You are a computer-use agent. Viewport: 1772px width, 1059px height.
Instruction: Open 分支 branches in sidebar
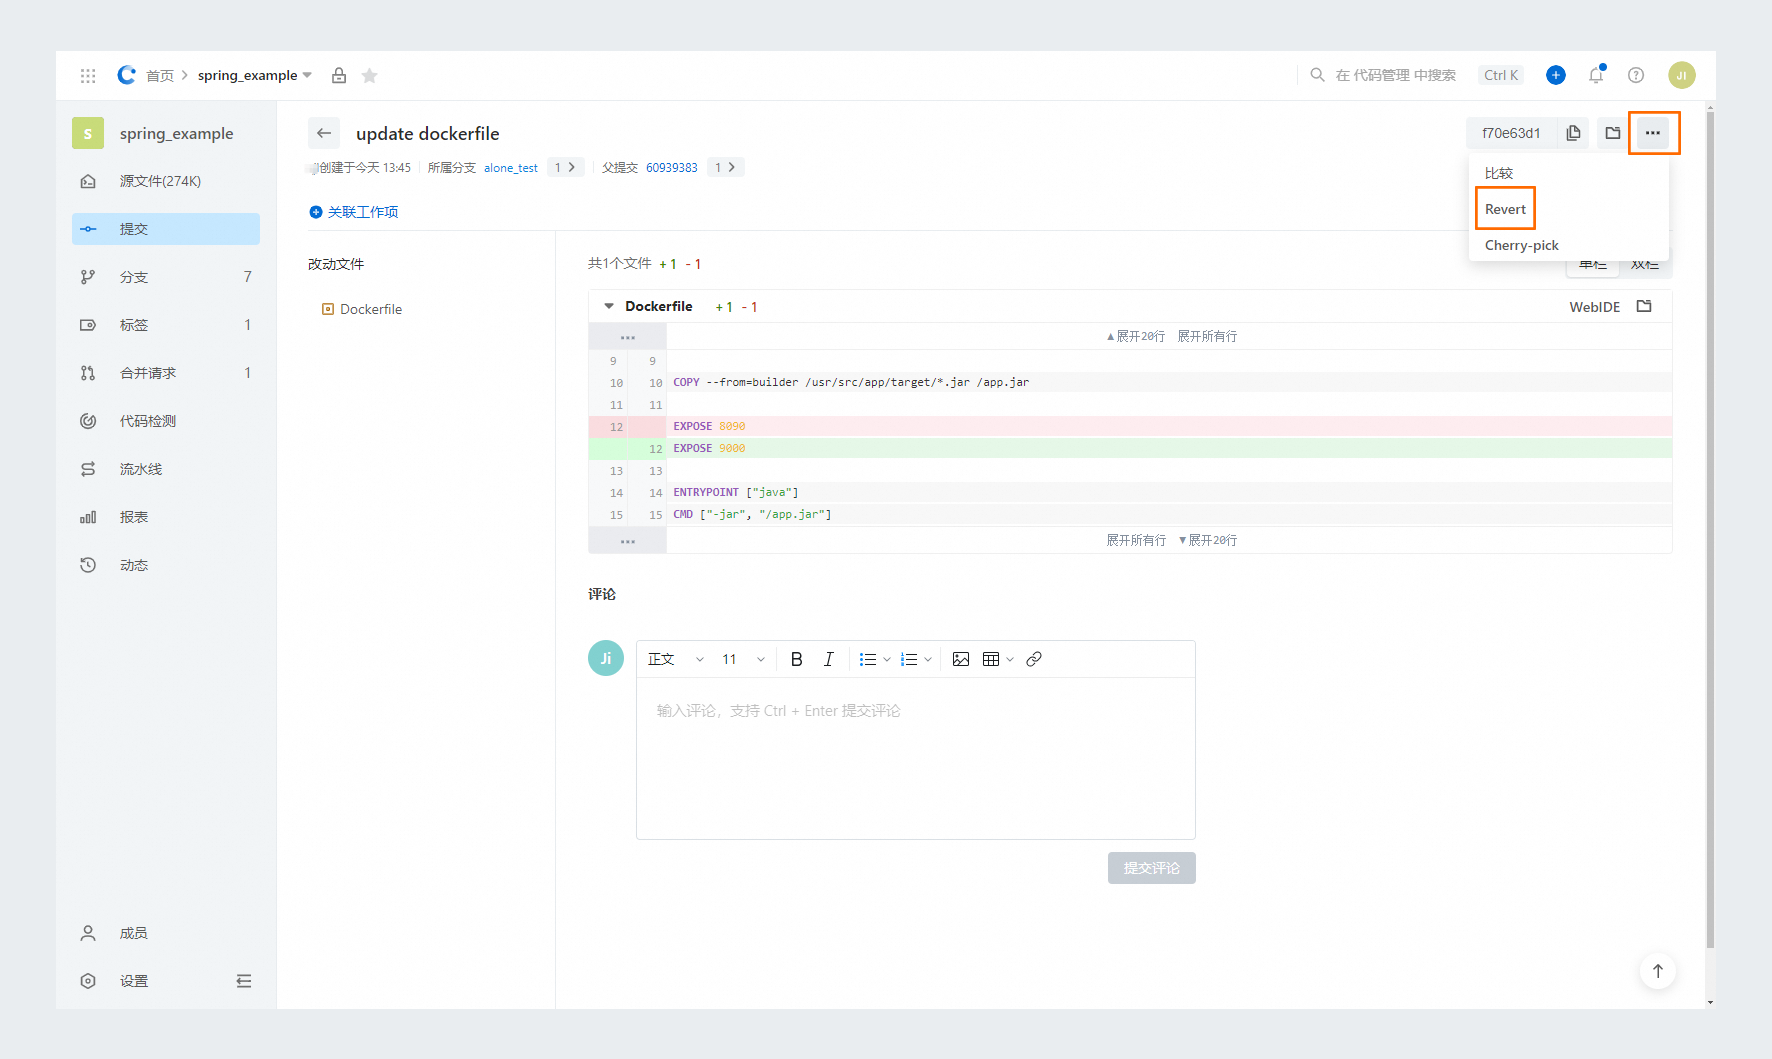166,277
